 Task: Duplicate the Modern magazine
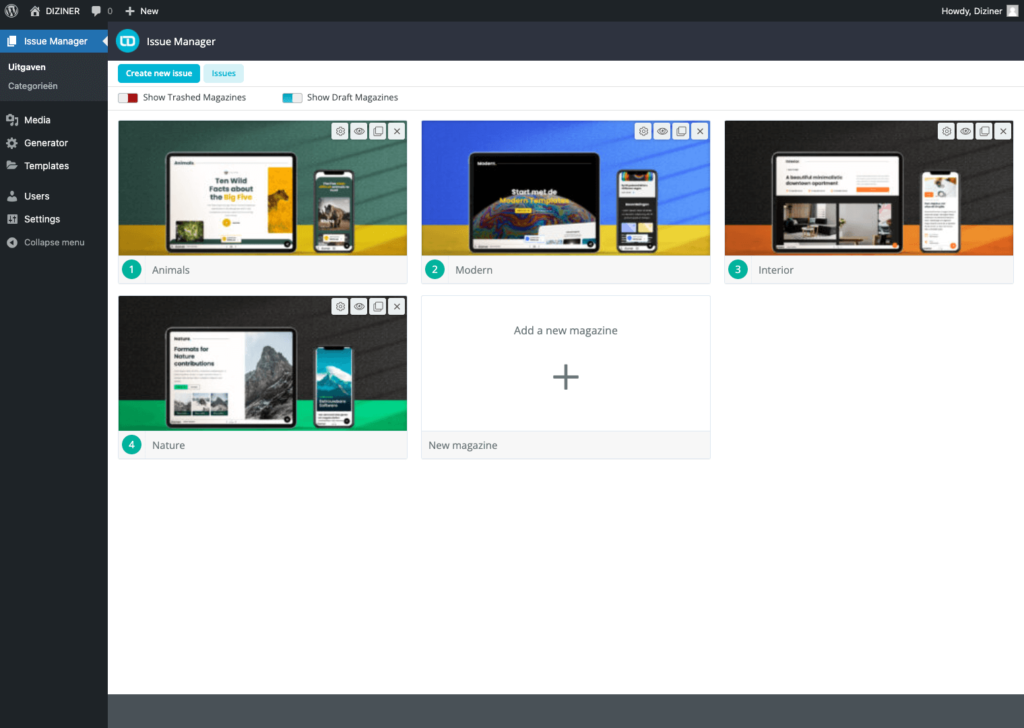tap(681, 131)
